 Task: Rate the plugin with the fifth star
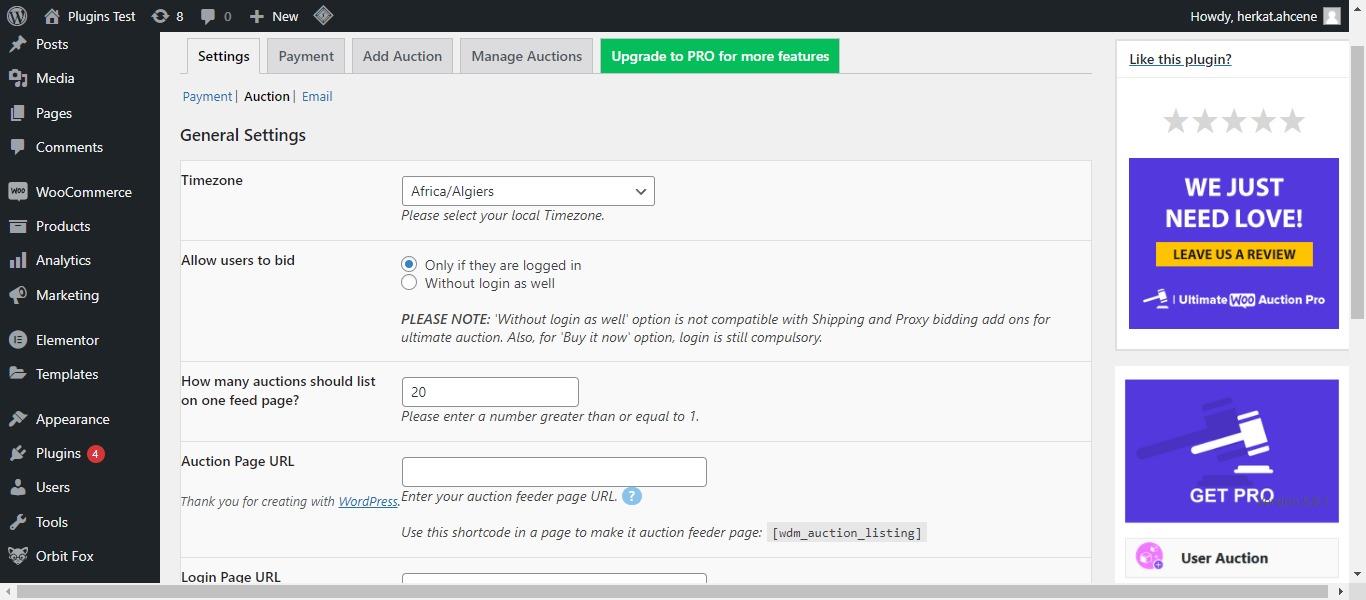tap(1292, 121)
